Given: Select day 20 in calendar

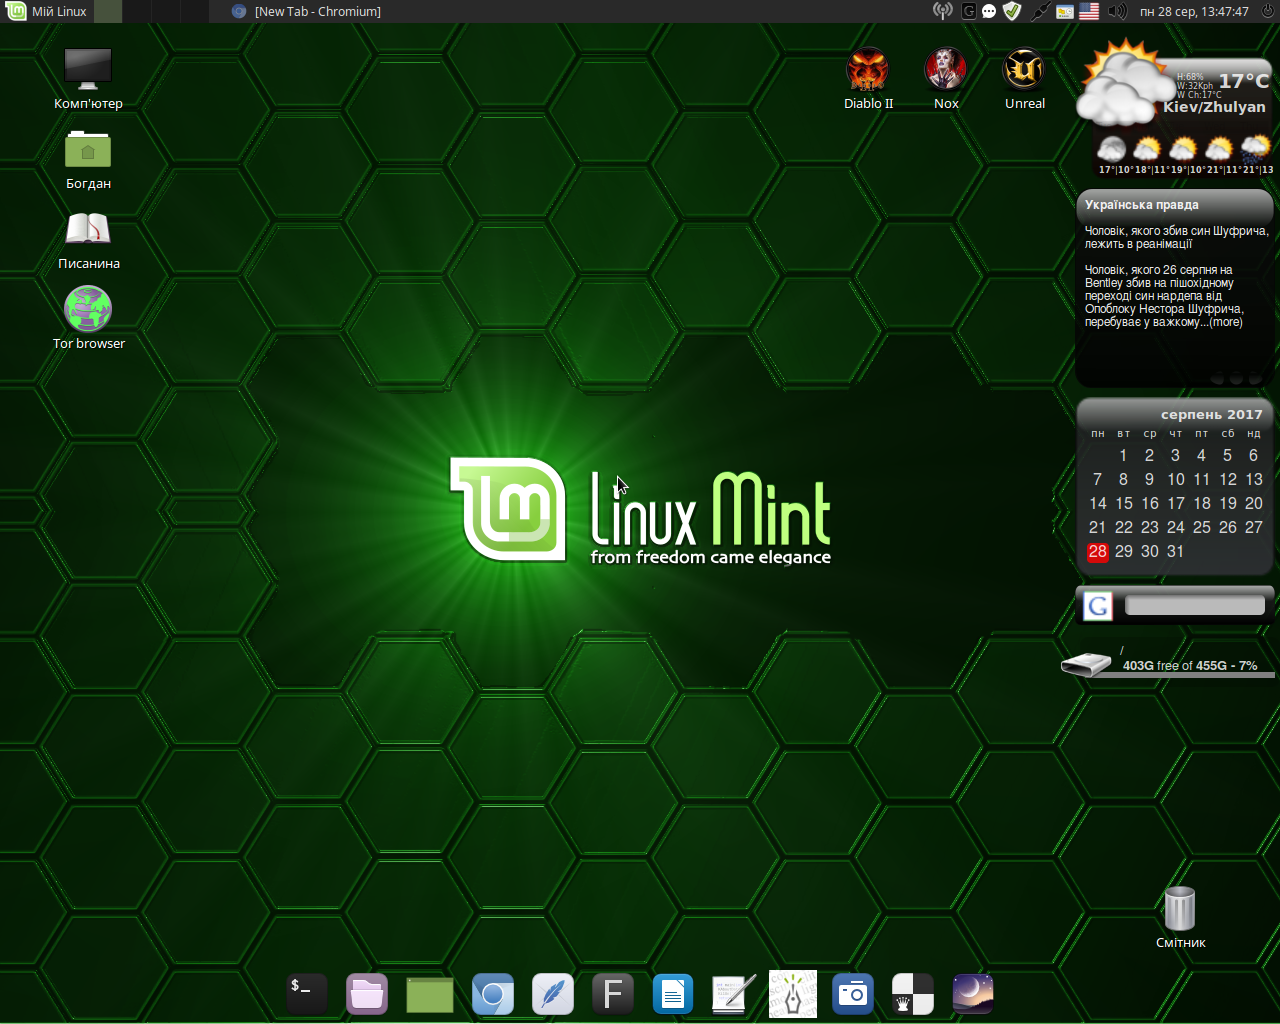Looking at the screenshot, I should pyautogui.click(x=1254, y=504).
